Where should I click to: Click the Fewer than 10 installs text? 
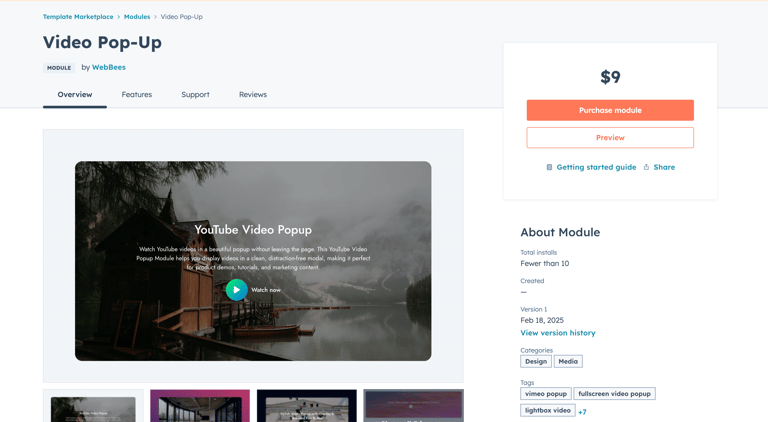tap(545, 263)
